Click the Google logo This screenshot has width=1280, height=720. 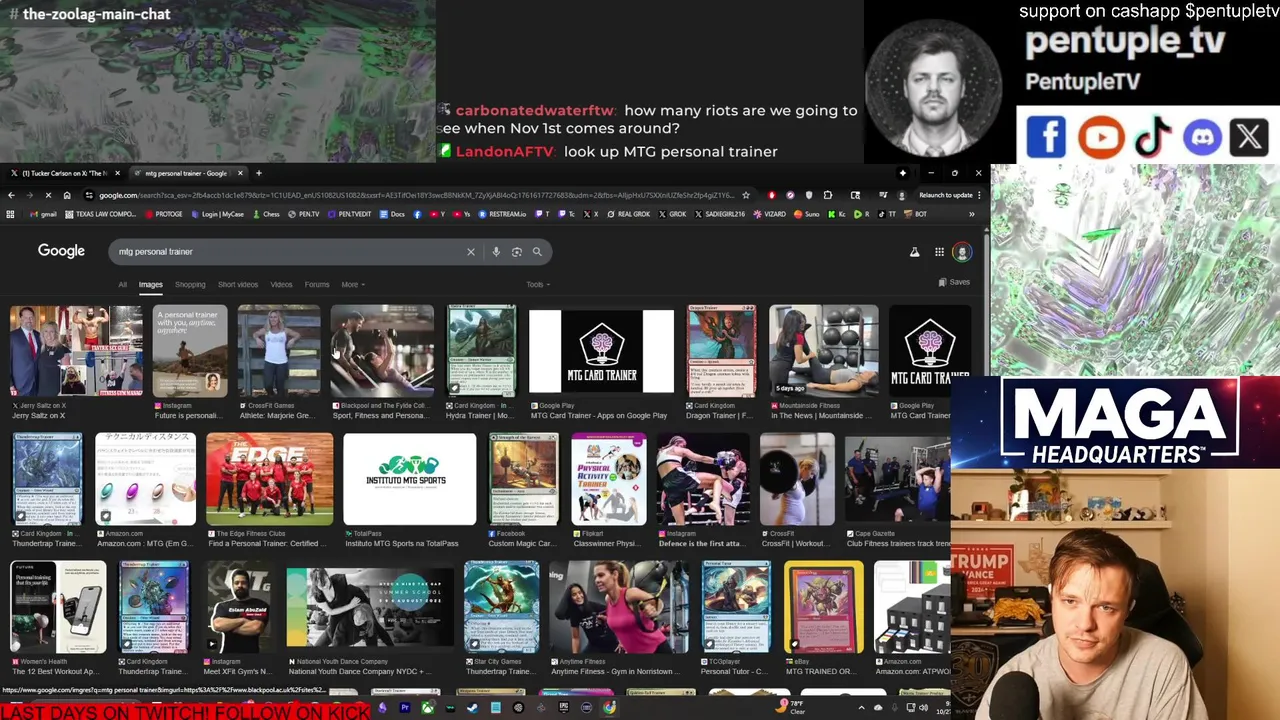tap(61, 251)
